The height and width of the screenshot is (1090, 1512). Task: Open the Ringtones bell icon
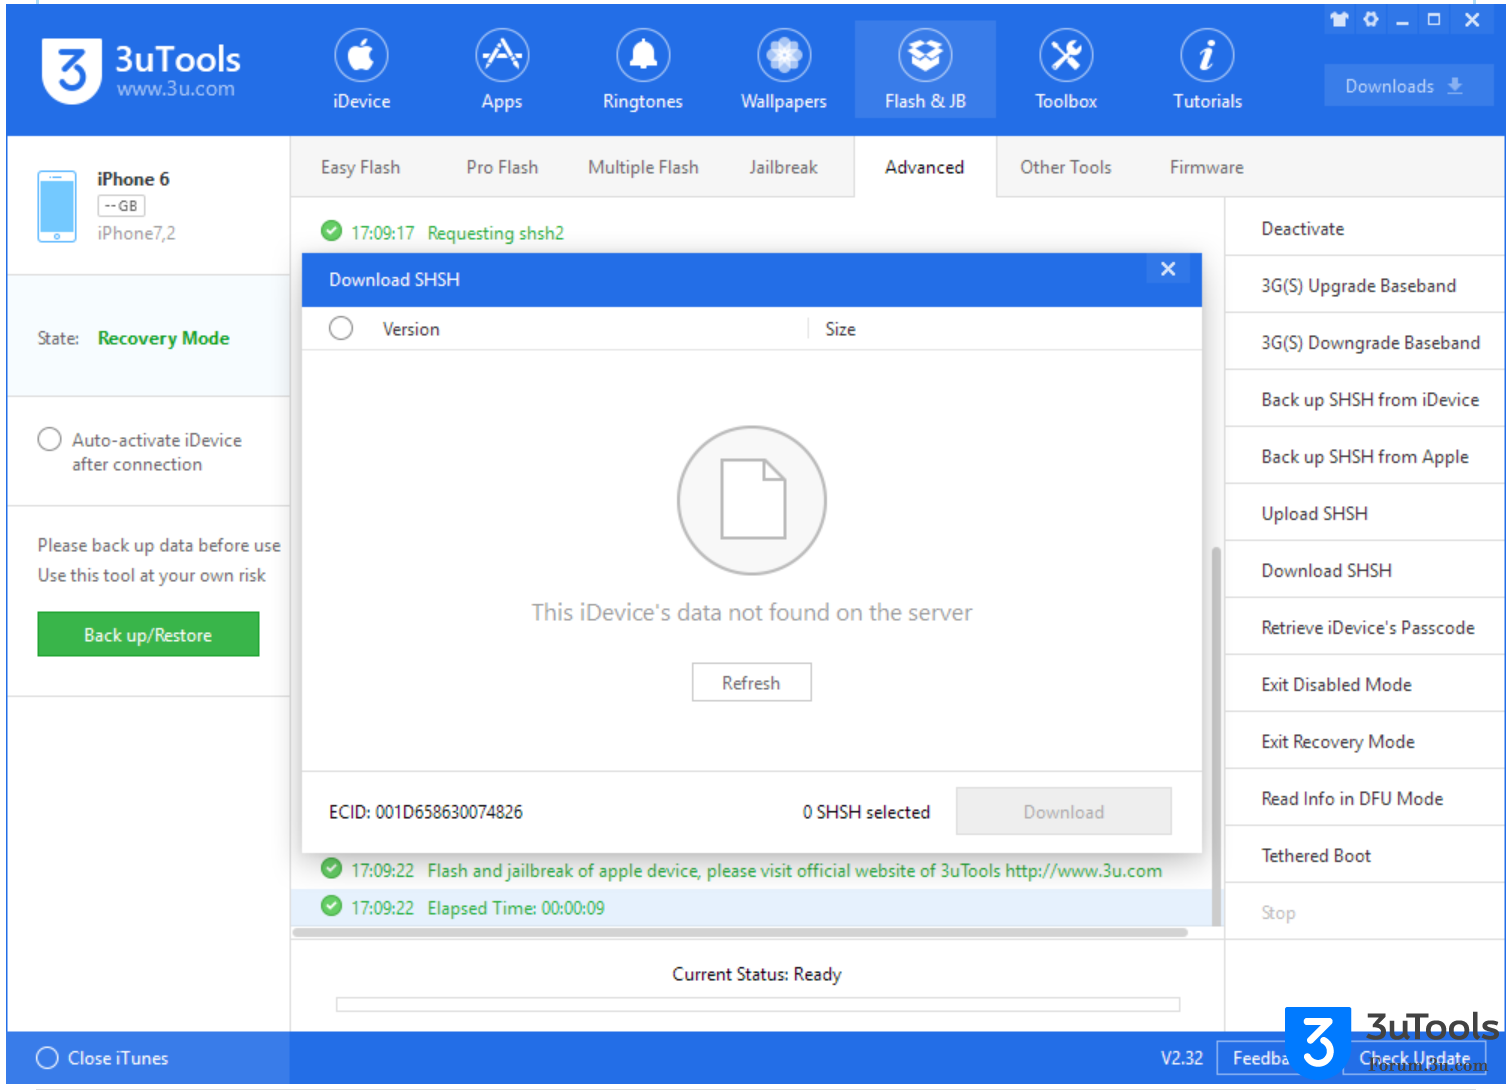pos(643,56)
